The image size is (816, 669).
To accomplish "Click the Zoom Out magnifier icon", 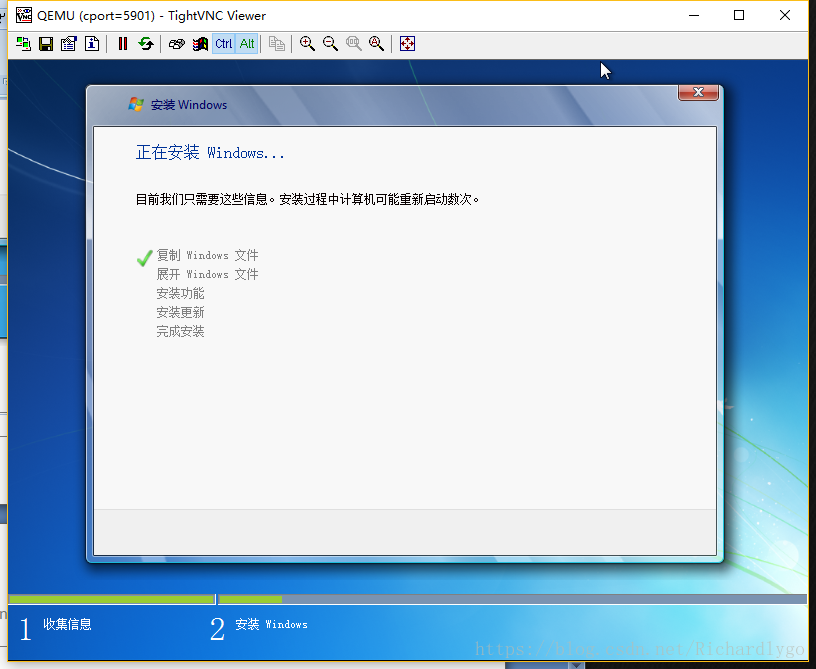I will pos(330,44).
